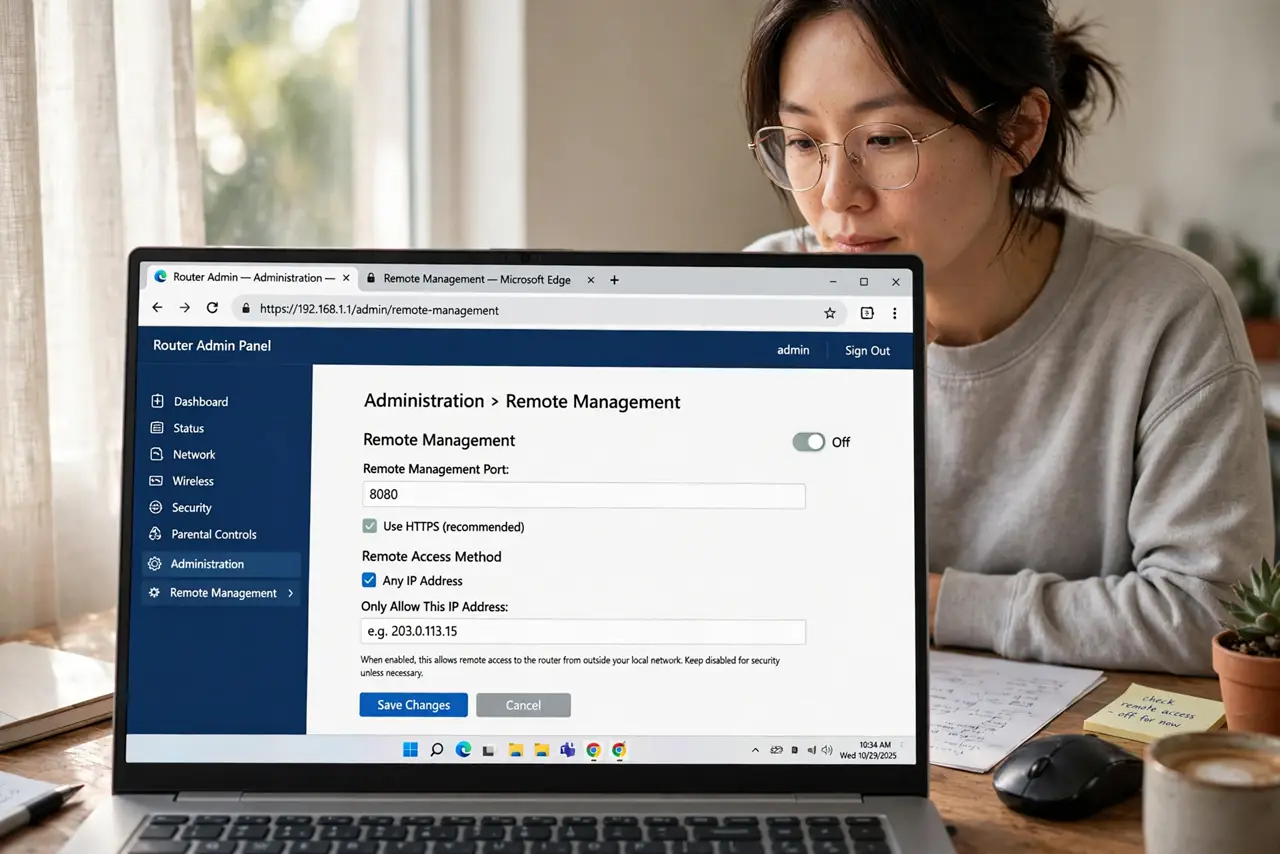
Task: Expand the Remote Management sidebar chevron
Action: point(291,593)
